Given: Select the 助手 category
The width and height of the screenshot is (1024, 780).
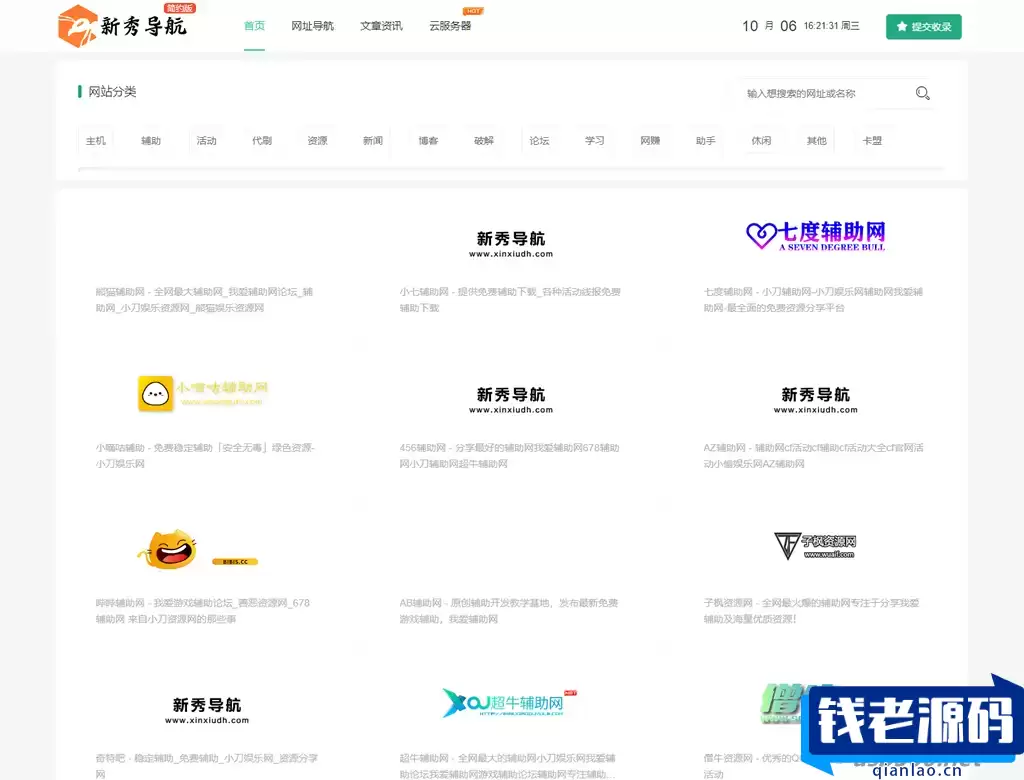Looking at the screenshot, I should (706, 140).
